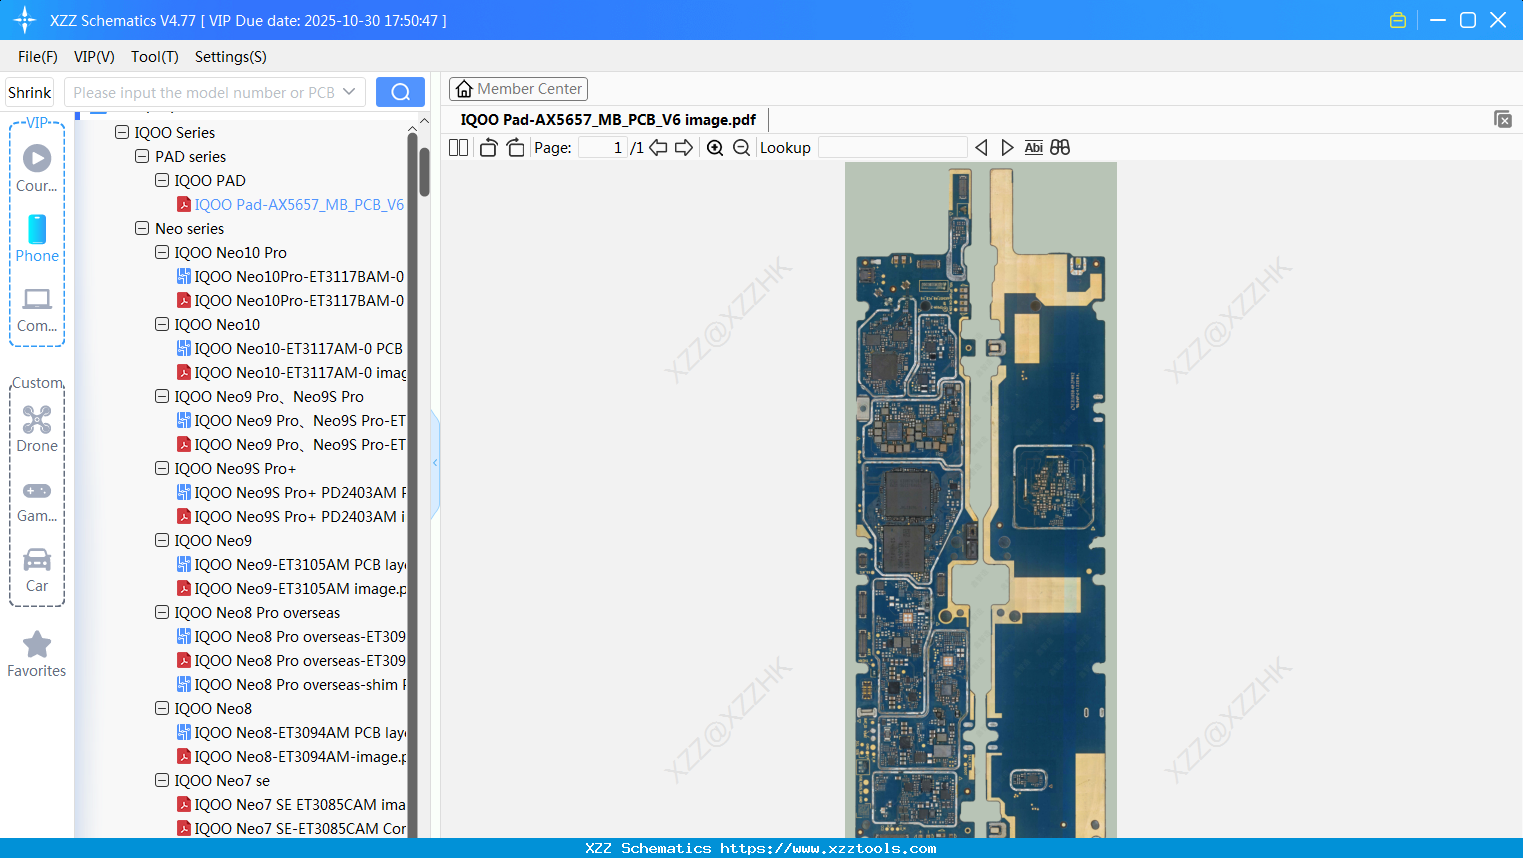This screenshot has height=858, width=1523.
Task: Enable two-page view mode
Action: [x=458, y=147]
